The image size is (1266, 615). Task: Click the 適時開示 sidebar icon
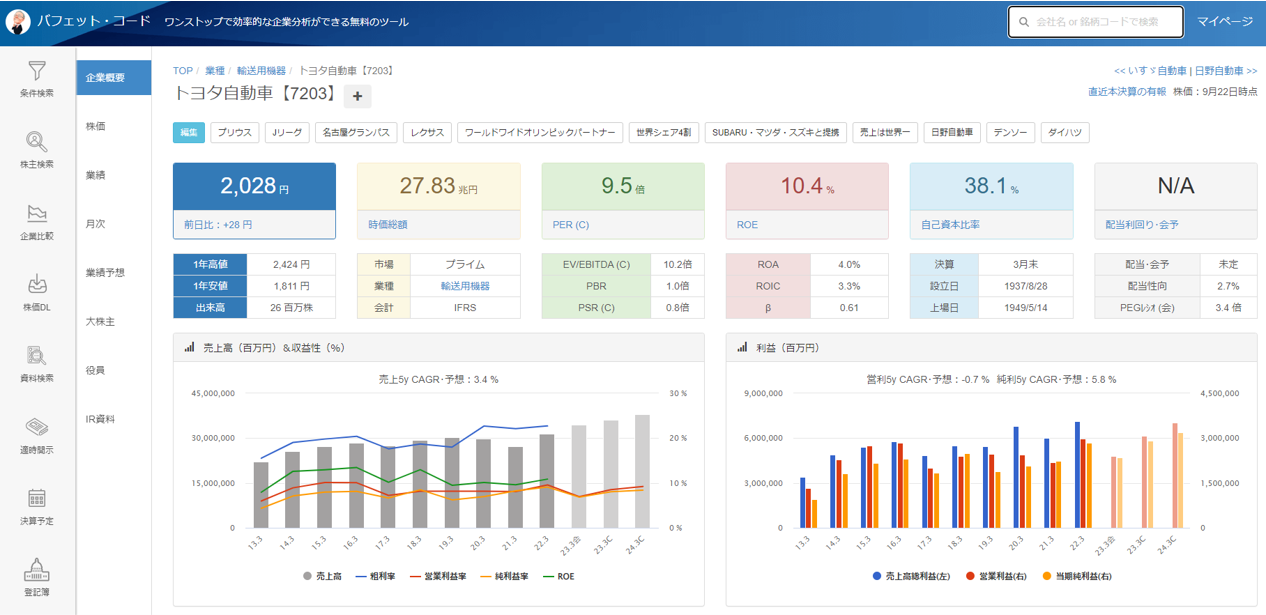click(37, 428)
